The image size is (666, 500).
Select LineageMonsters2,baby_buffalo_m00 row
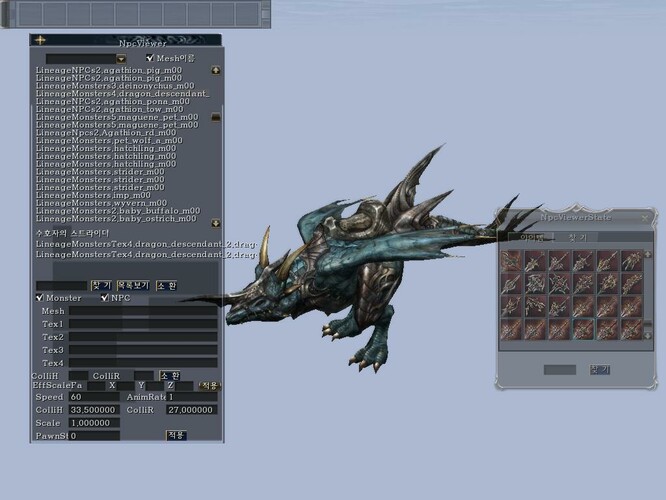[x=118, y=211]
